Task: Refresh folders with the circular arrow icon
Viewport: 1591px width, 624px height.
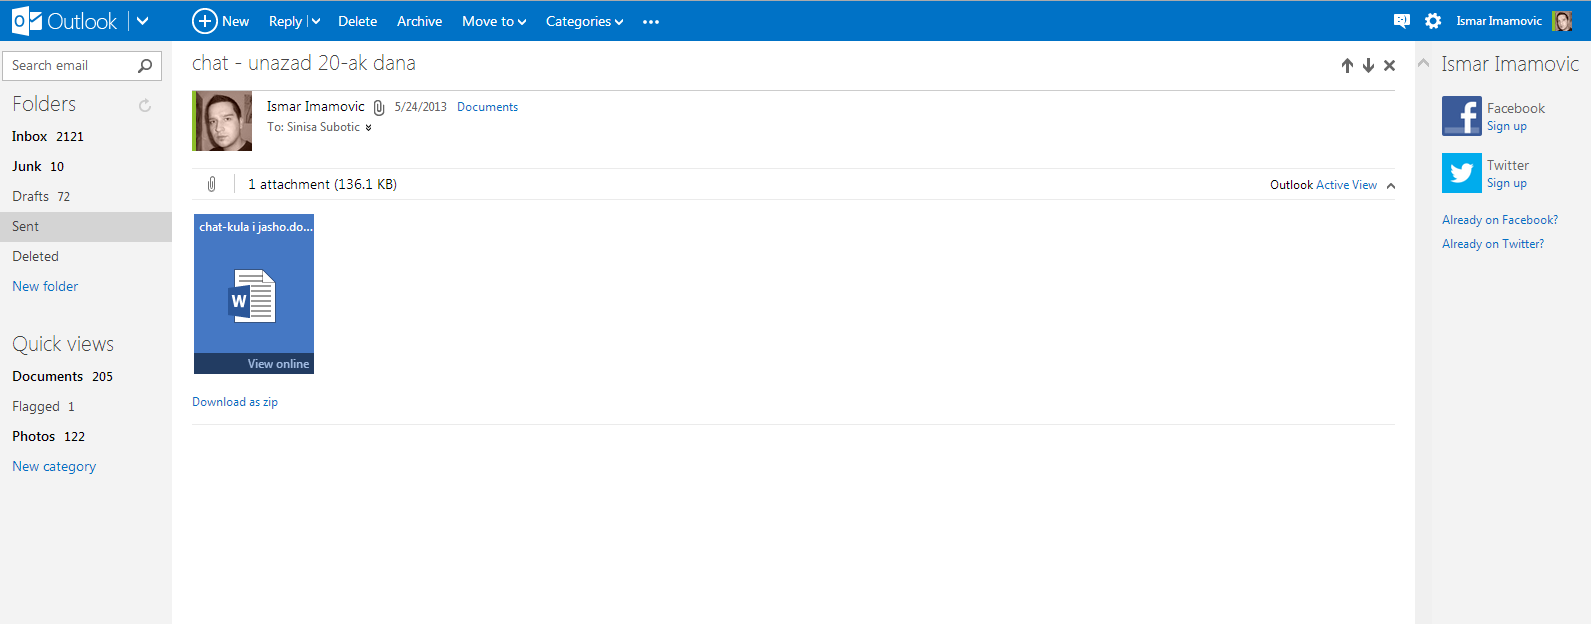Action: point(145,105)
